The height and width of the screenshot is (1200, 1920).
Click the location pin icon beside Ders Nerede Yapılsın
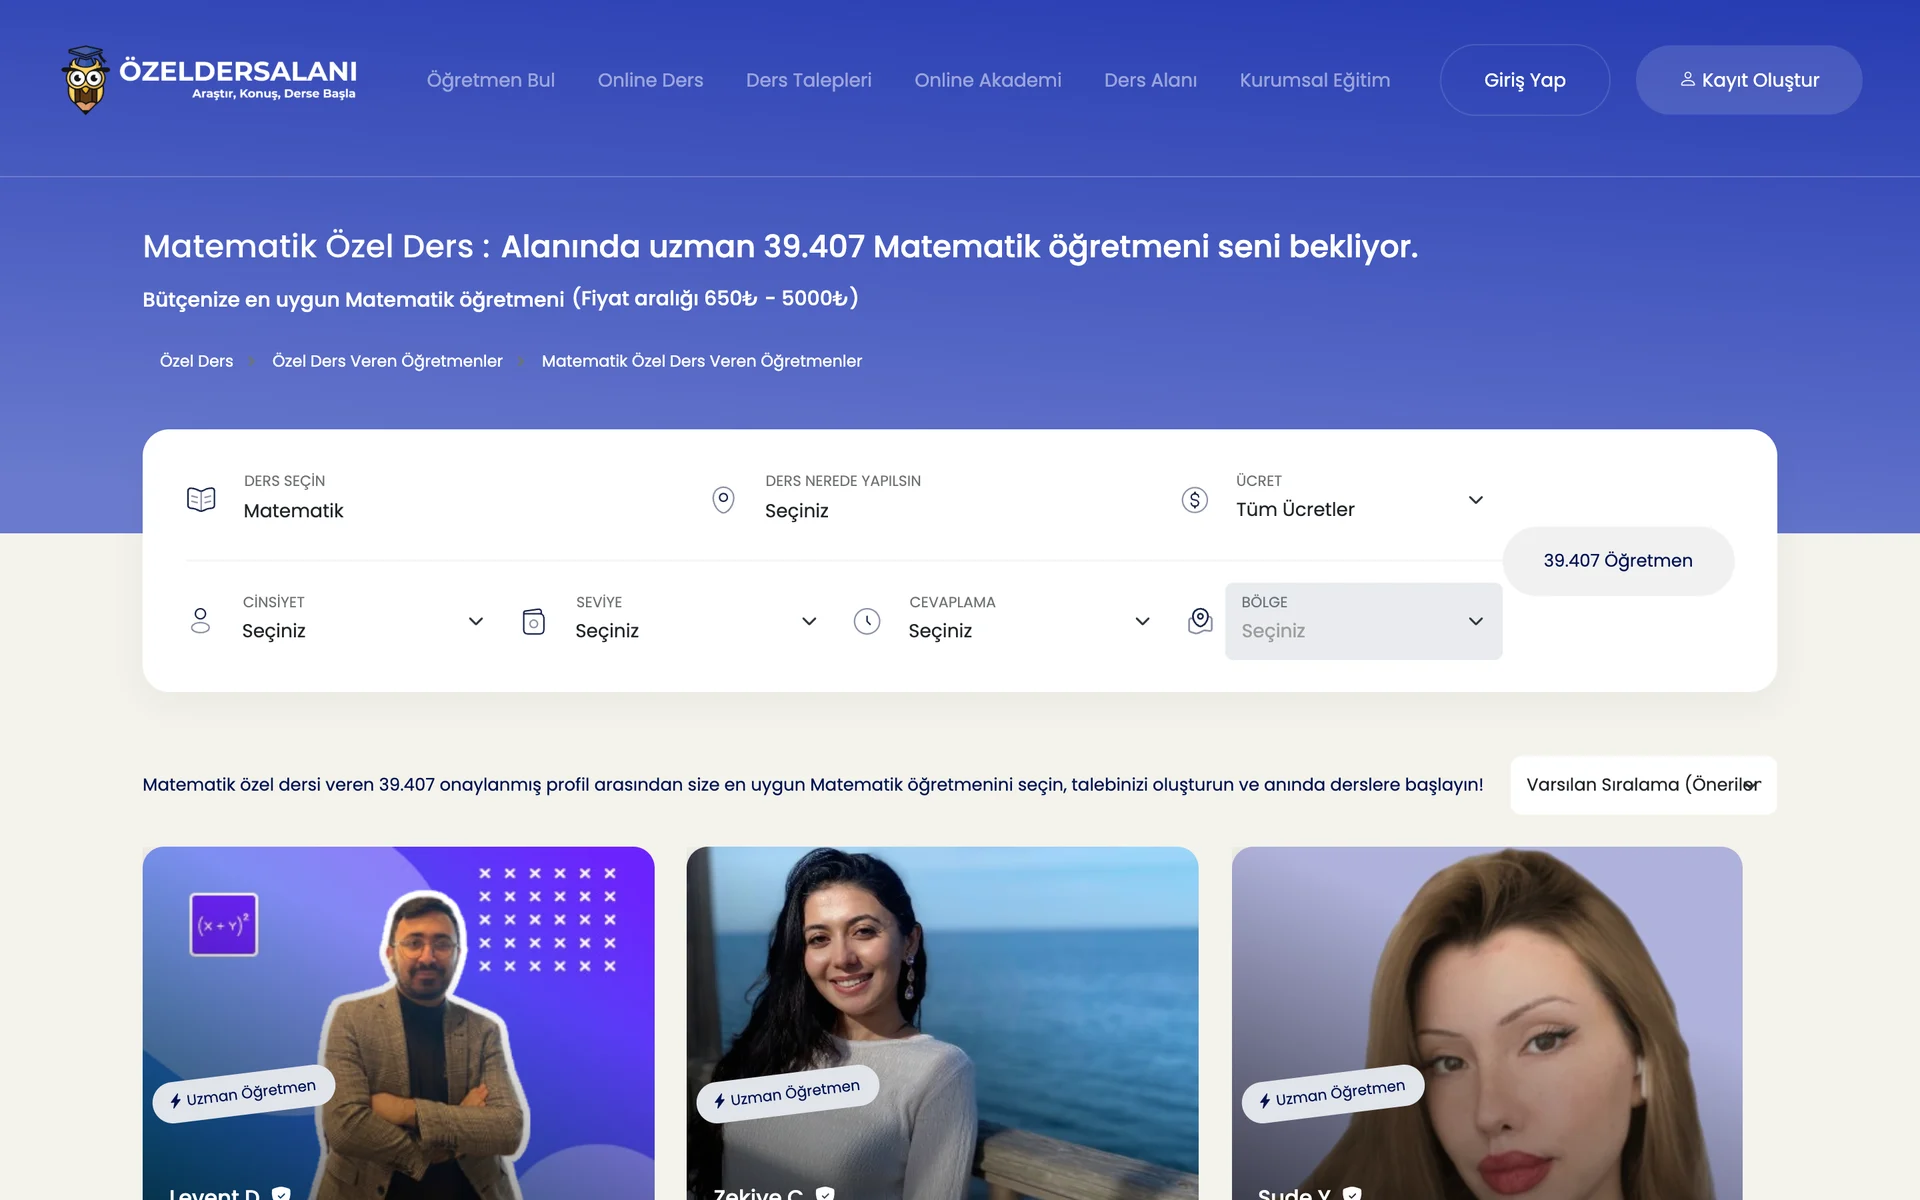point(723,499)
